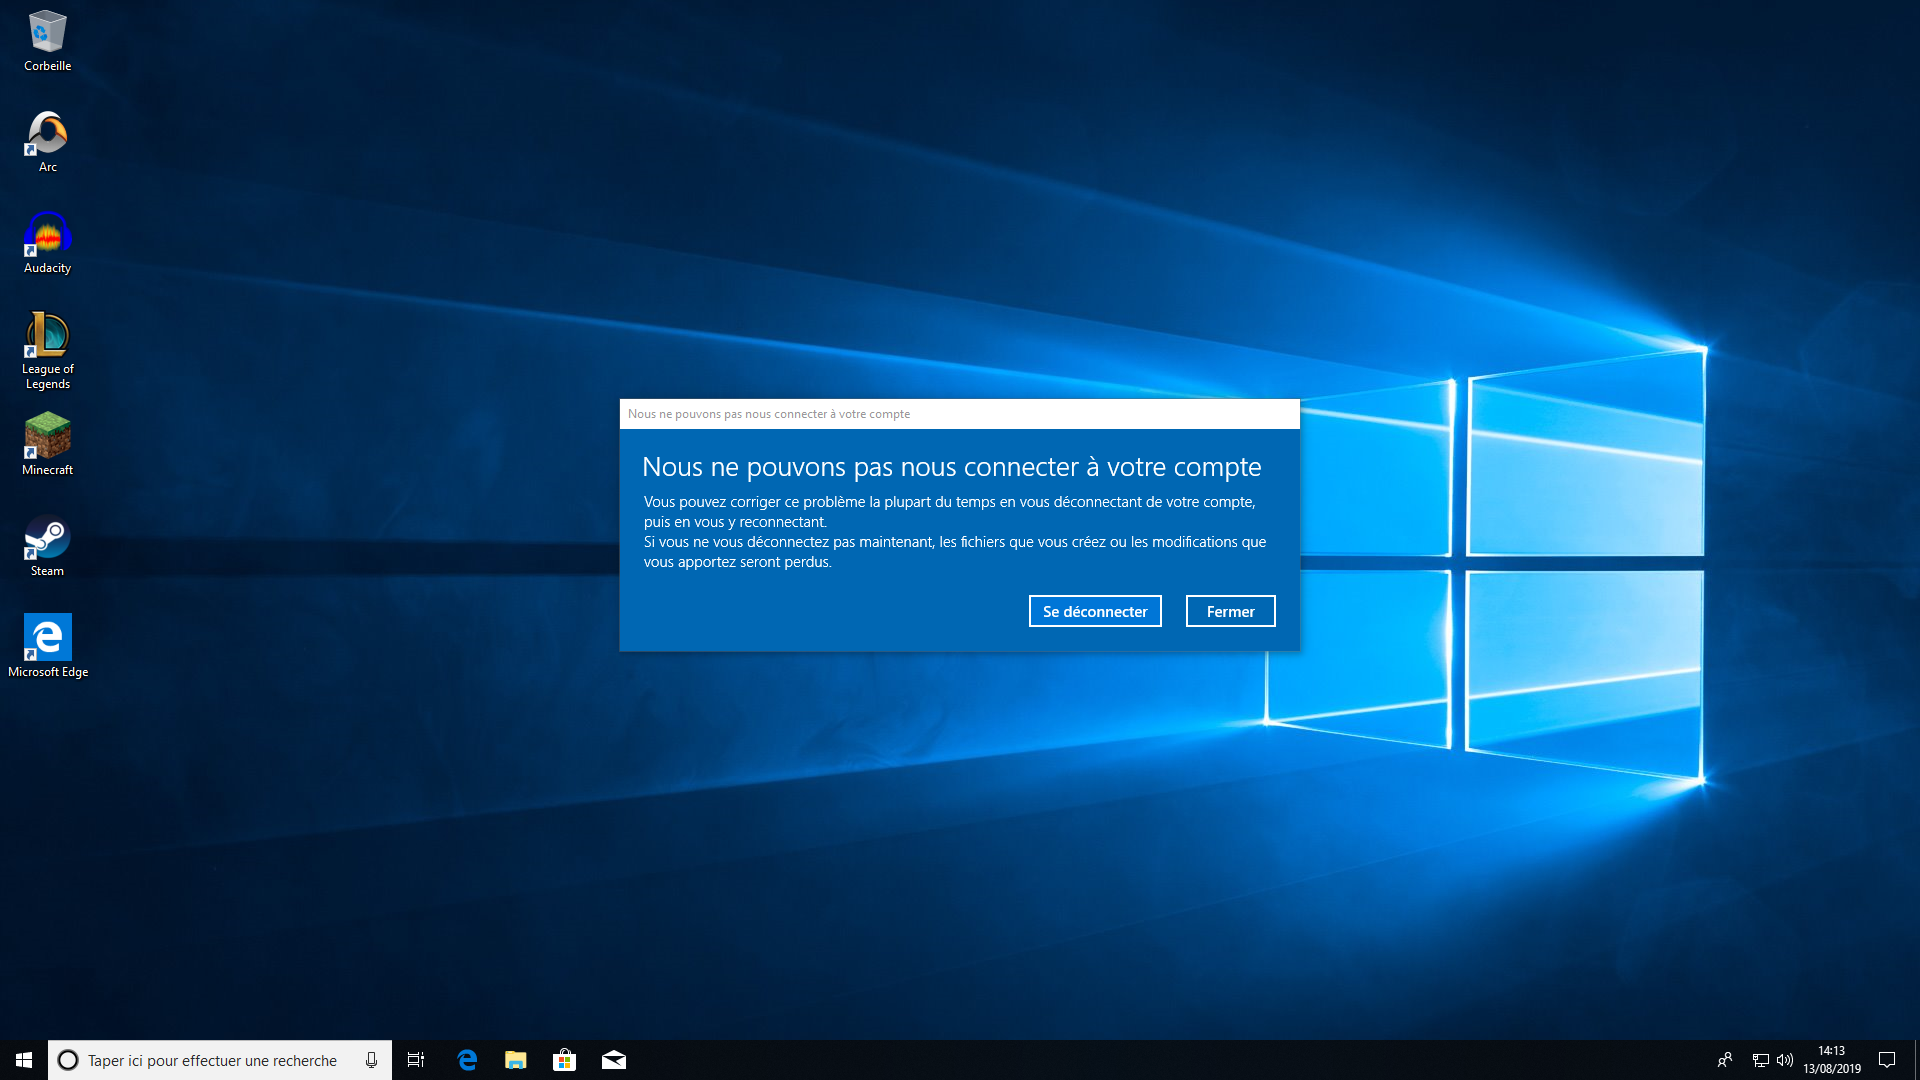Select the Minecraft desktop icon
1920x1080 pixels.
click(47, 437)
